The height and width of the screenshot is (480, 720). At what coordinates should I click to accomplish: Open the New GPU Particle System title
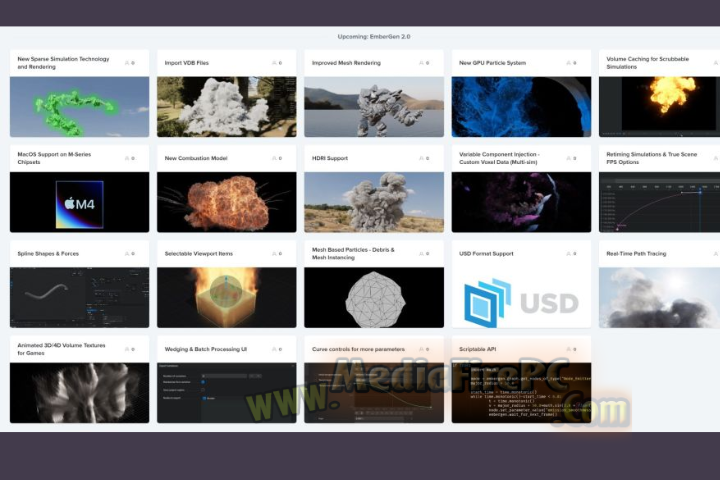492,63
